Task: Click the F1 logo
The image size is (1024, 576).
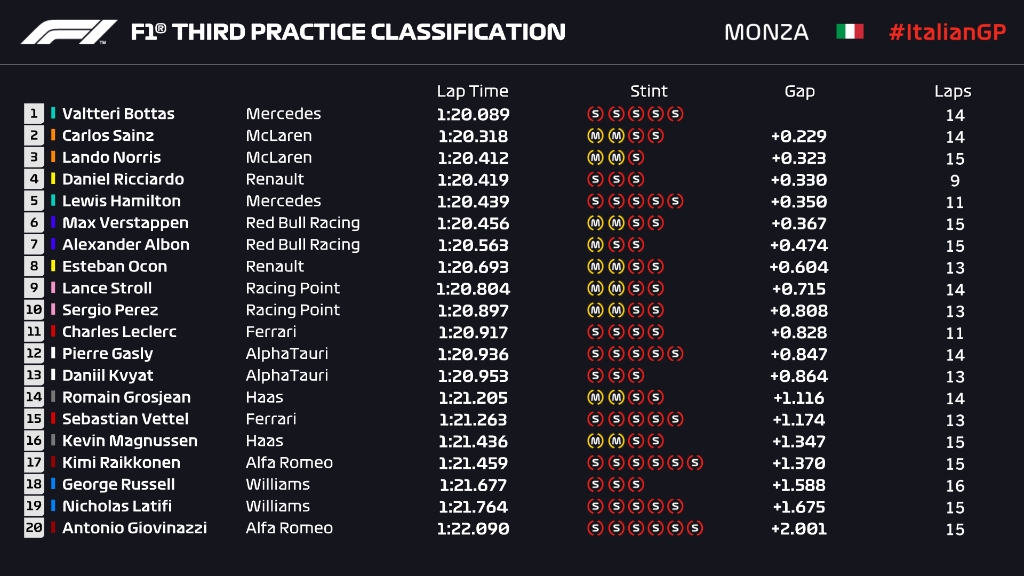Action: 69,32
